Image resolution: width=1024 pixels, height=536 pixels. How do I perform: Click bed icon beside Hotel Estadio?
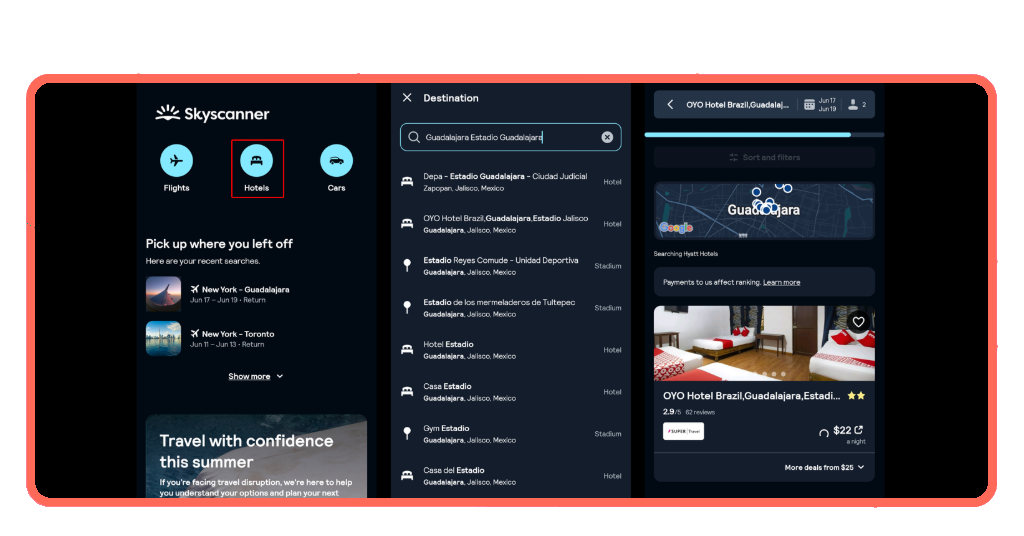click(407, 350)
